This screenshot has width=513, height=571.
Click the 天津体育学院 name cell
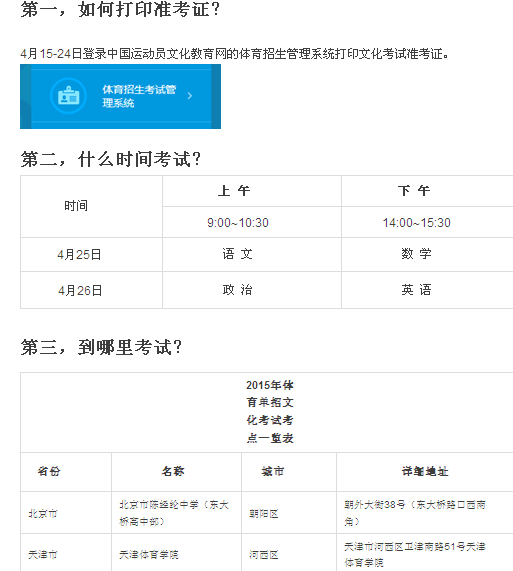(x=176, y=553)
